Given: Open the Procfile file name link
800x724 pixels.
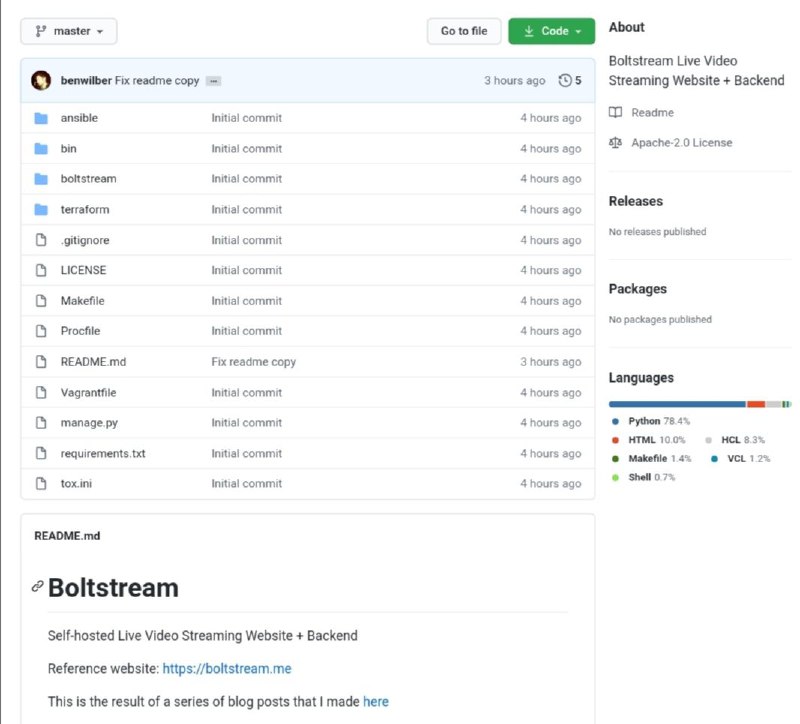Looking at the screenshot, I should 80,331.
